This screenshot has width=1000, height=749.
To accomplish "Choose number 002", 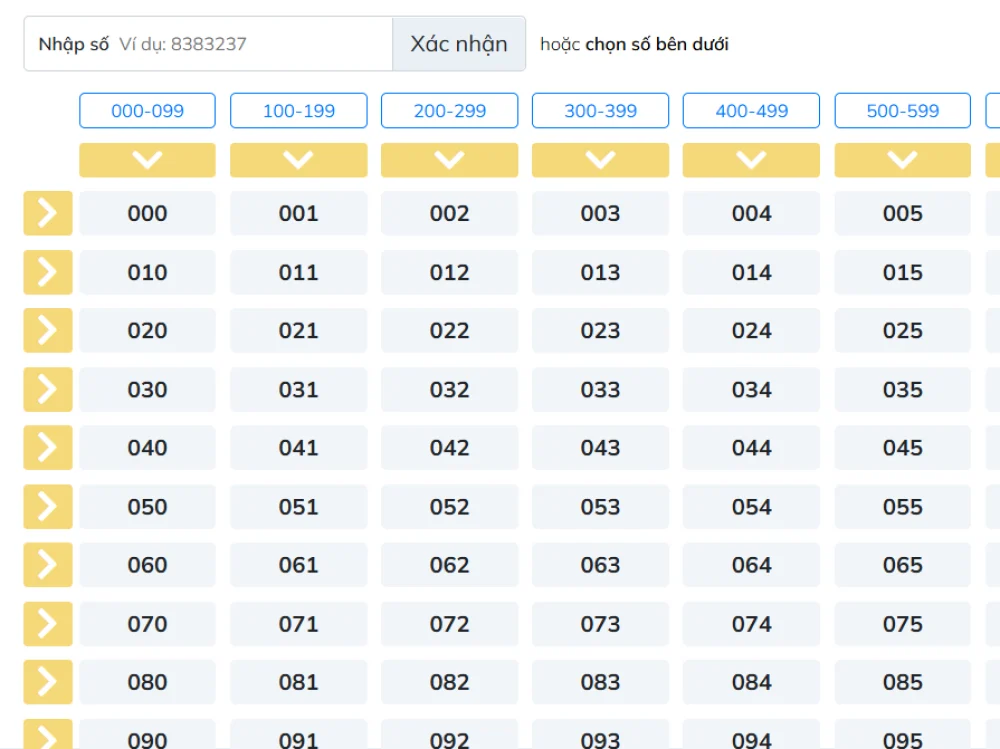I will click(x=450, y=213).
